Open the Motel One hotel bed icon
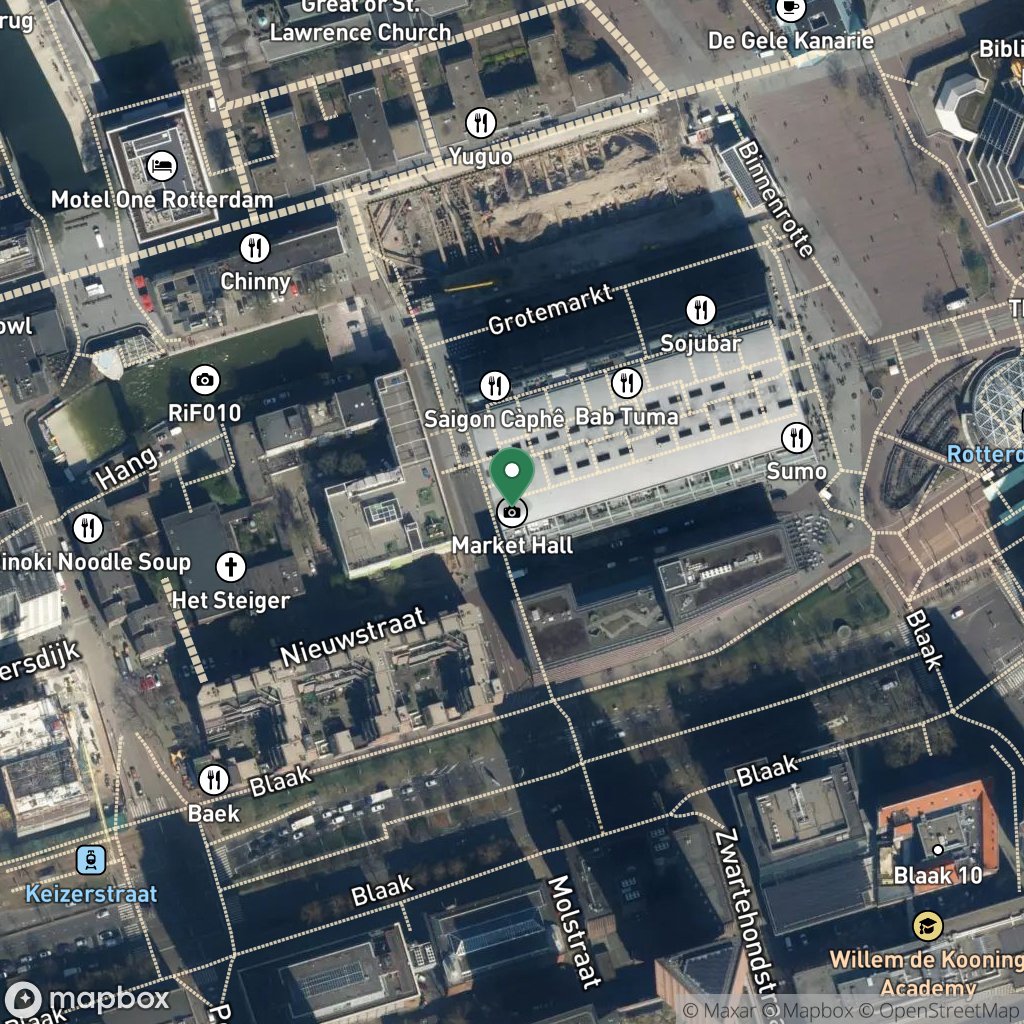 tap(161, 166)
